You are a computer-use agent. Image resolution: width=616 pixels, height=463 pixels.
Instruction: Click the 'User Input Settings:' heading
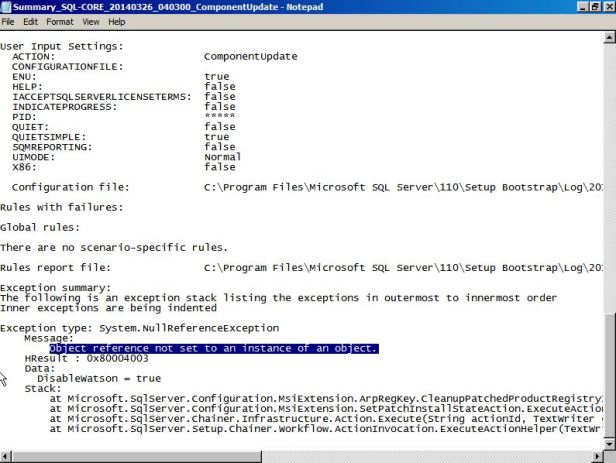click(x=62, y=46)
